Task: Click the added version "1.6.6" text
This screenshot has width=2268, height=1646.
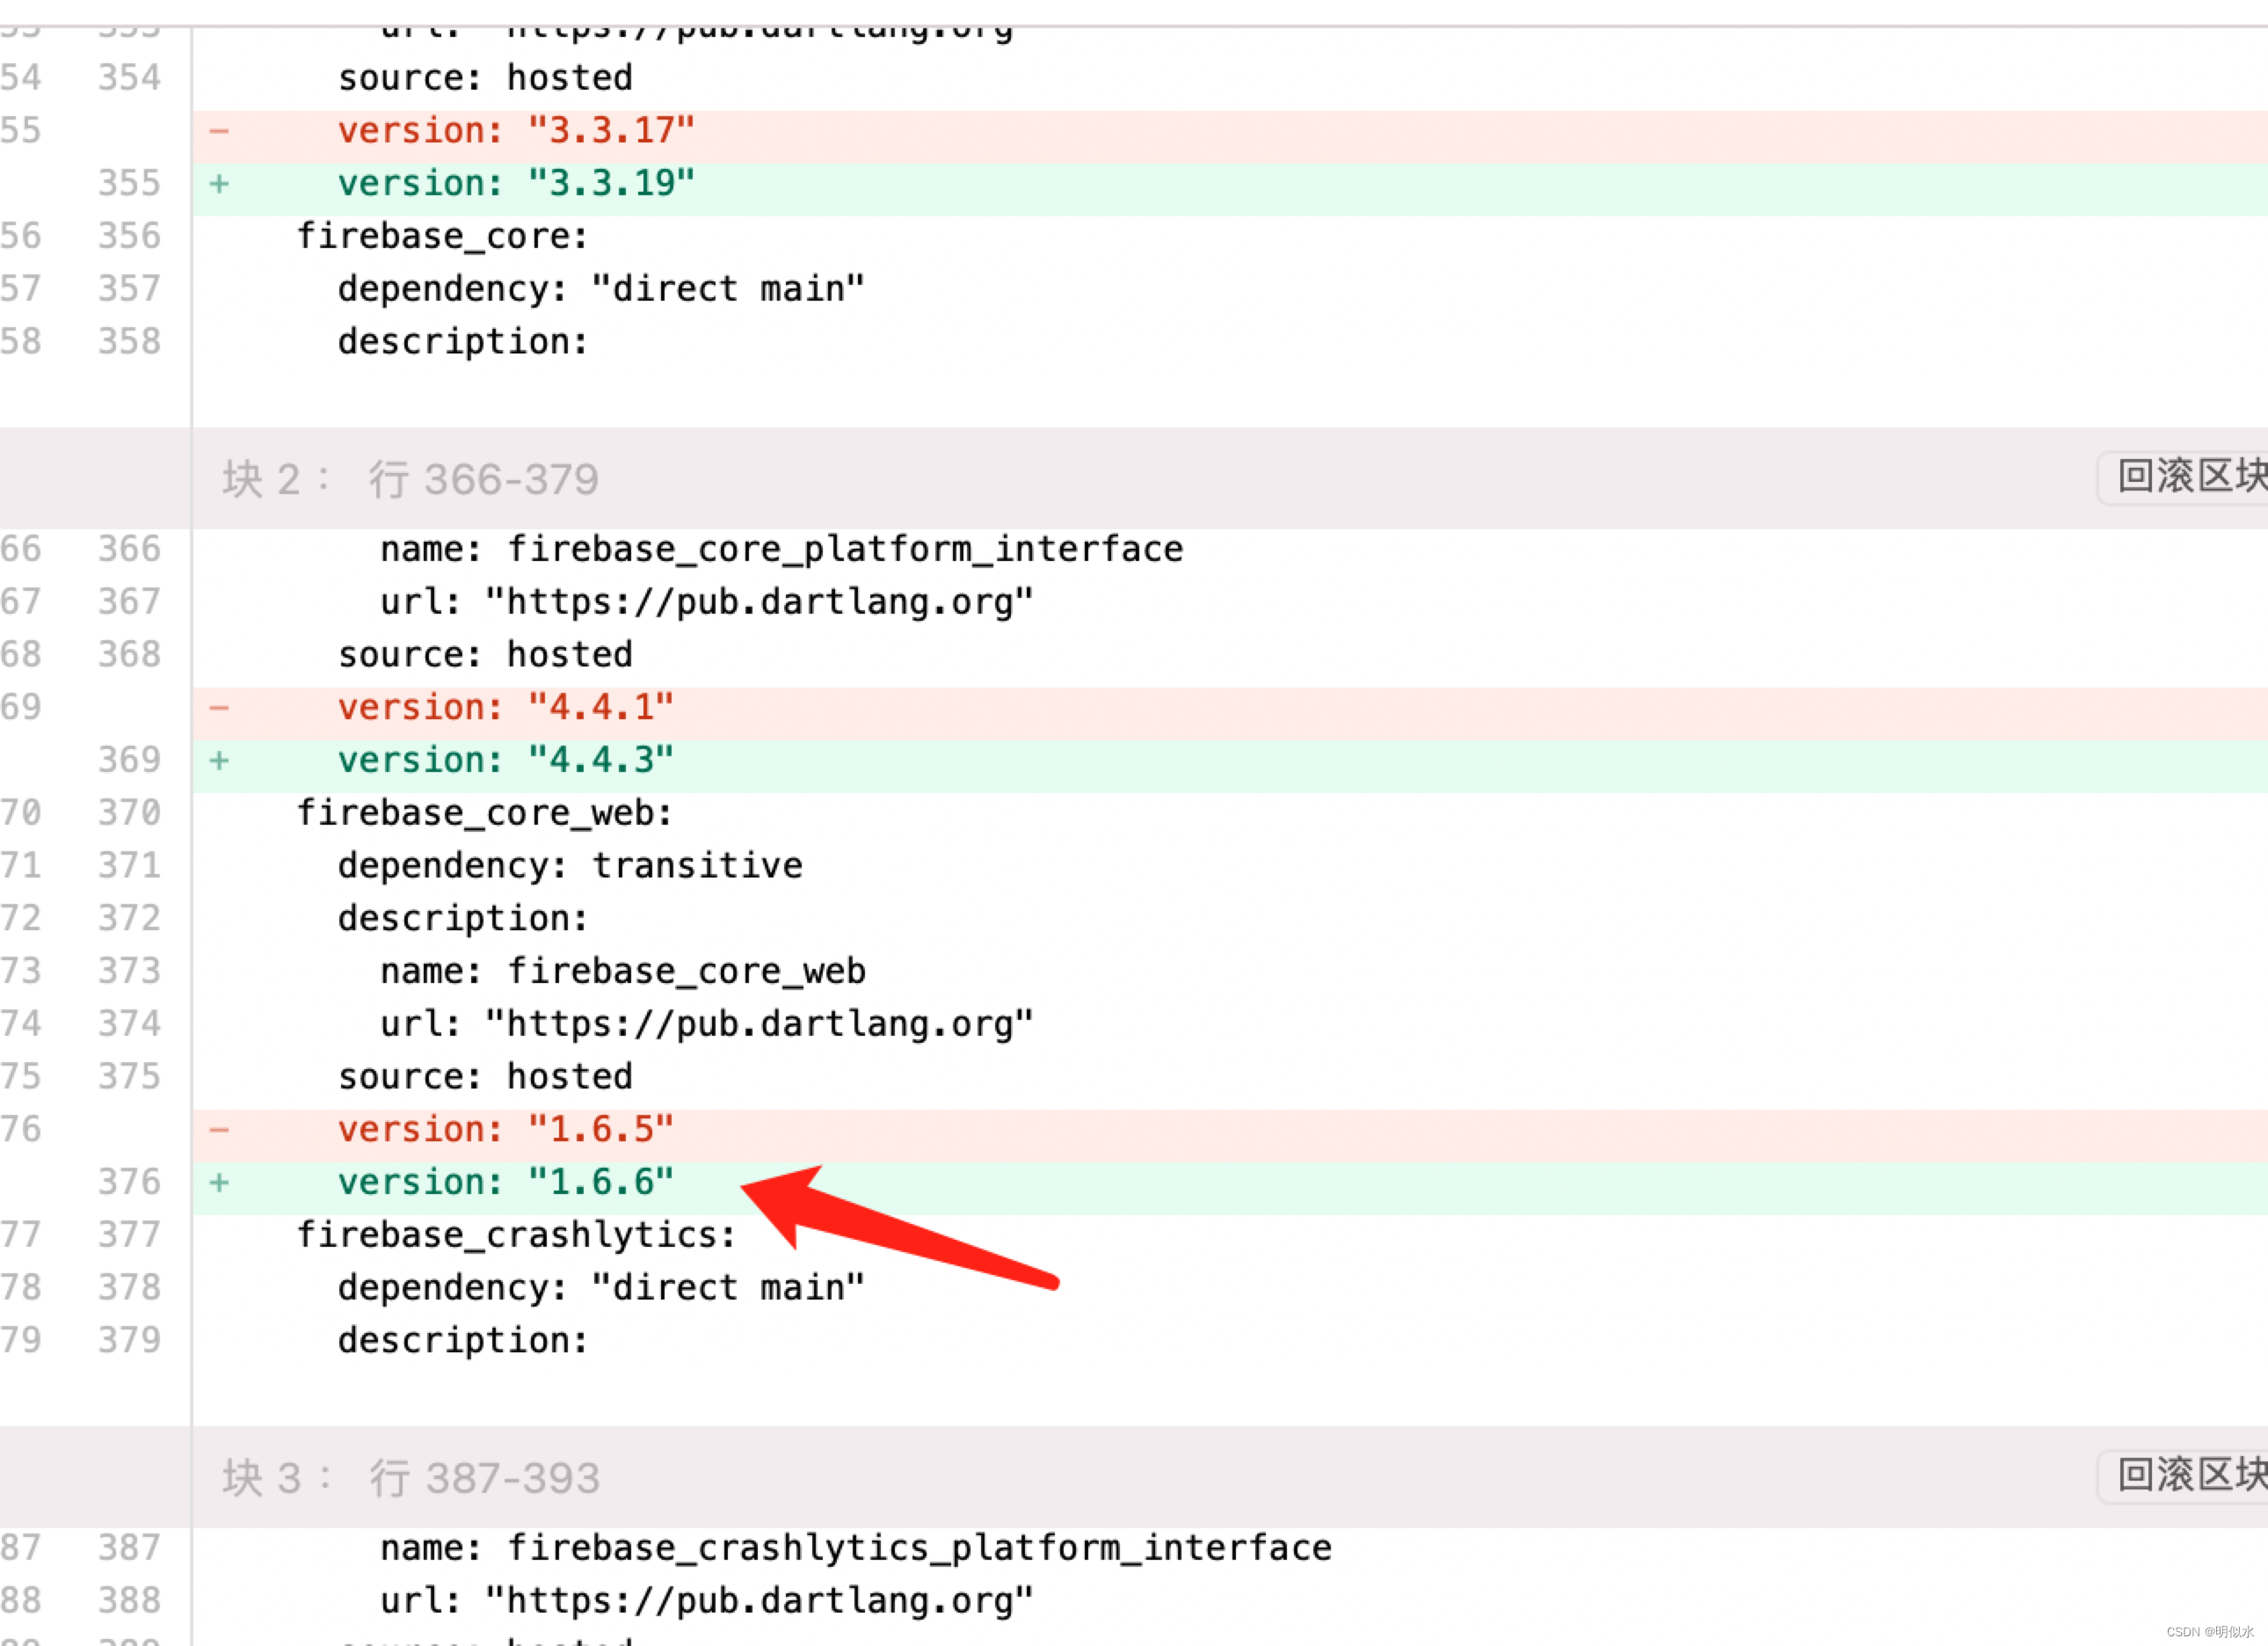Action: click(505, 1182)
